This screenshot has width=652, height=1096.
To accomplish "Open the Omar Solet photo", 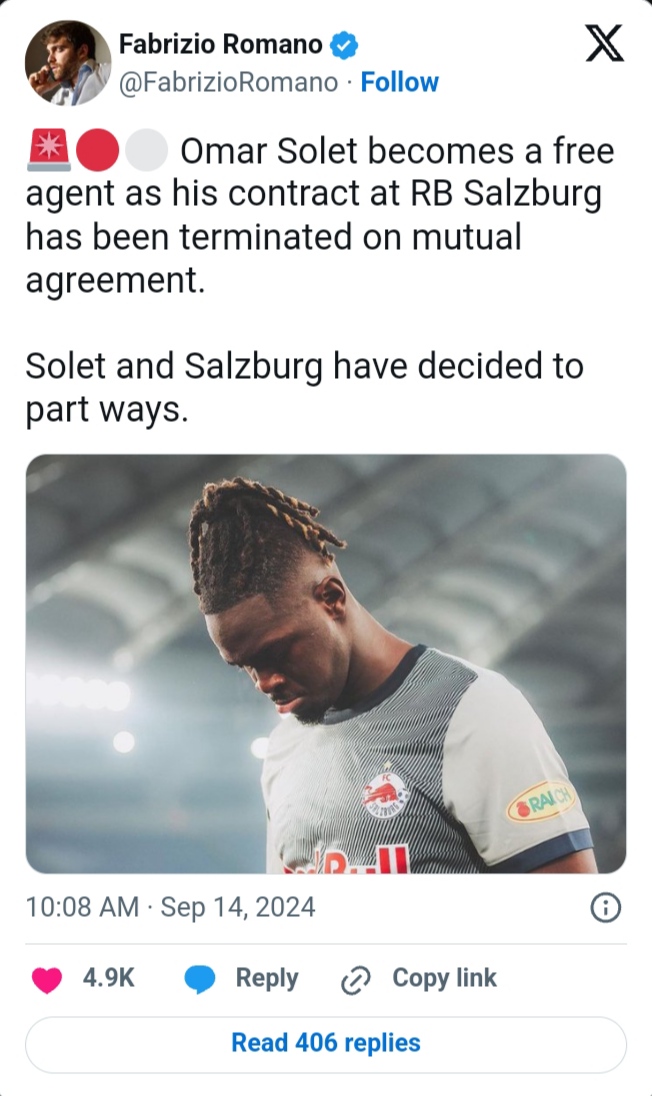I will [x=326, y=663].
